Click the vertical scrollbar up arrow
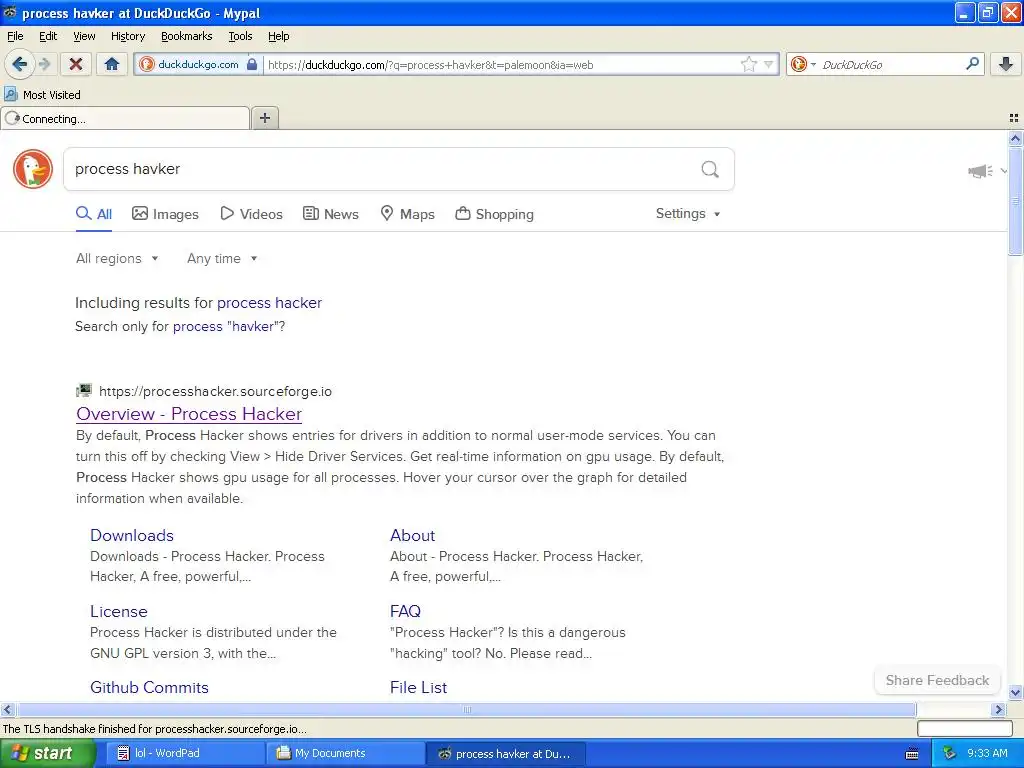The image size is (1024, 768). click(1015, 138)
